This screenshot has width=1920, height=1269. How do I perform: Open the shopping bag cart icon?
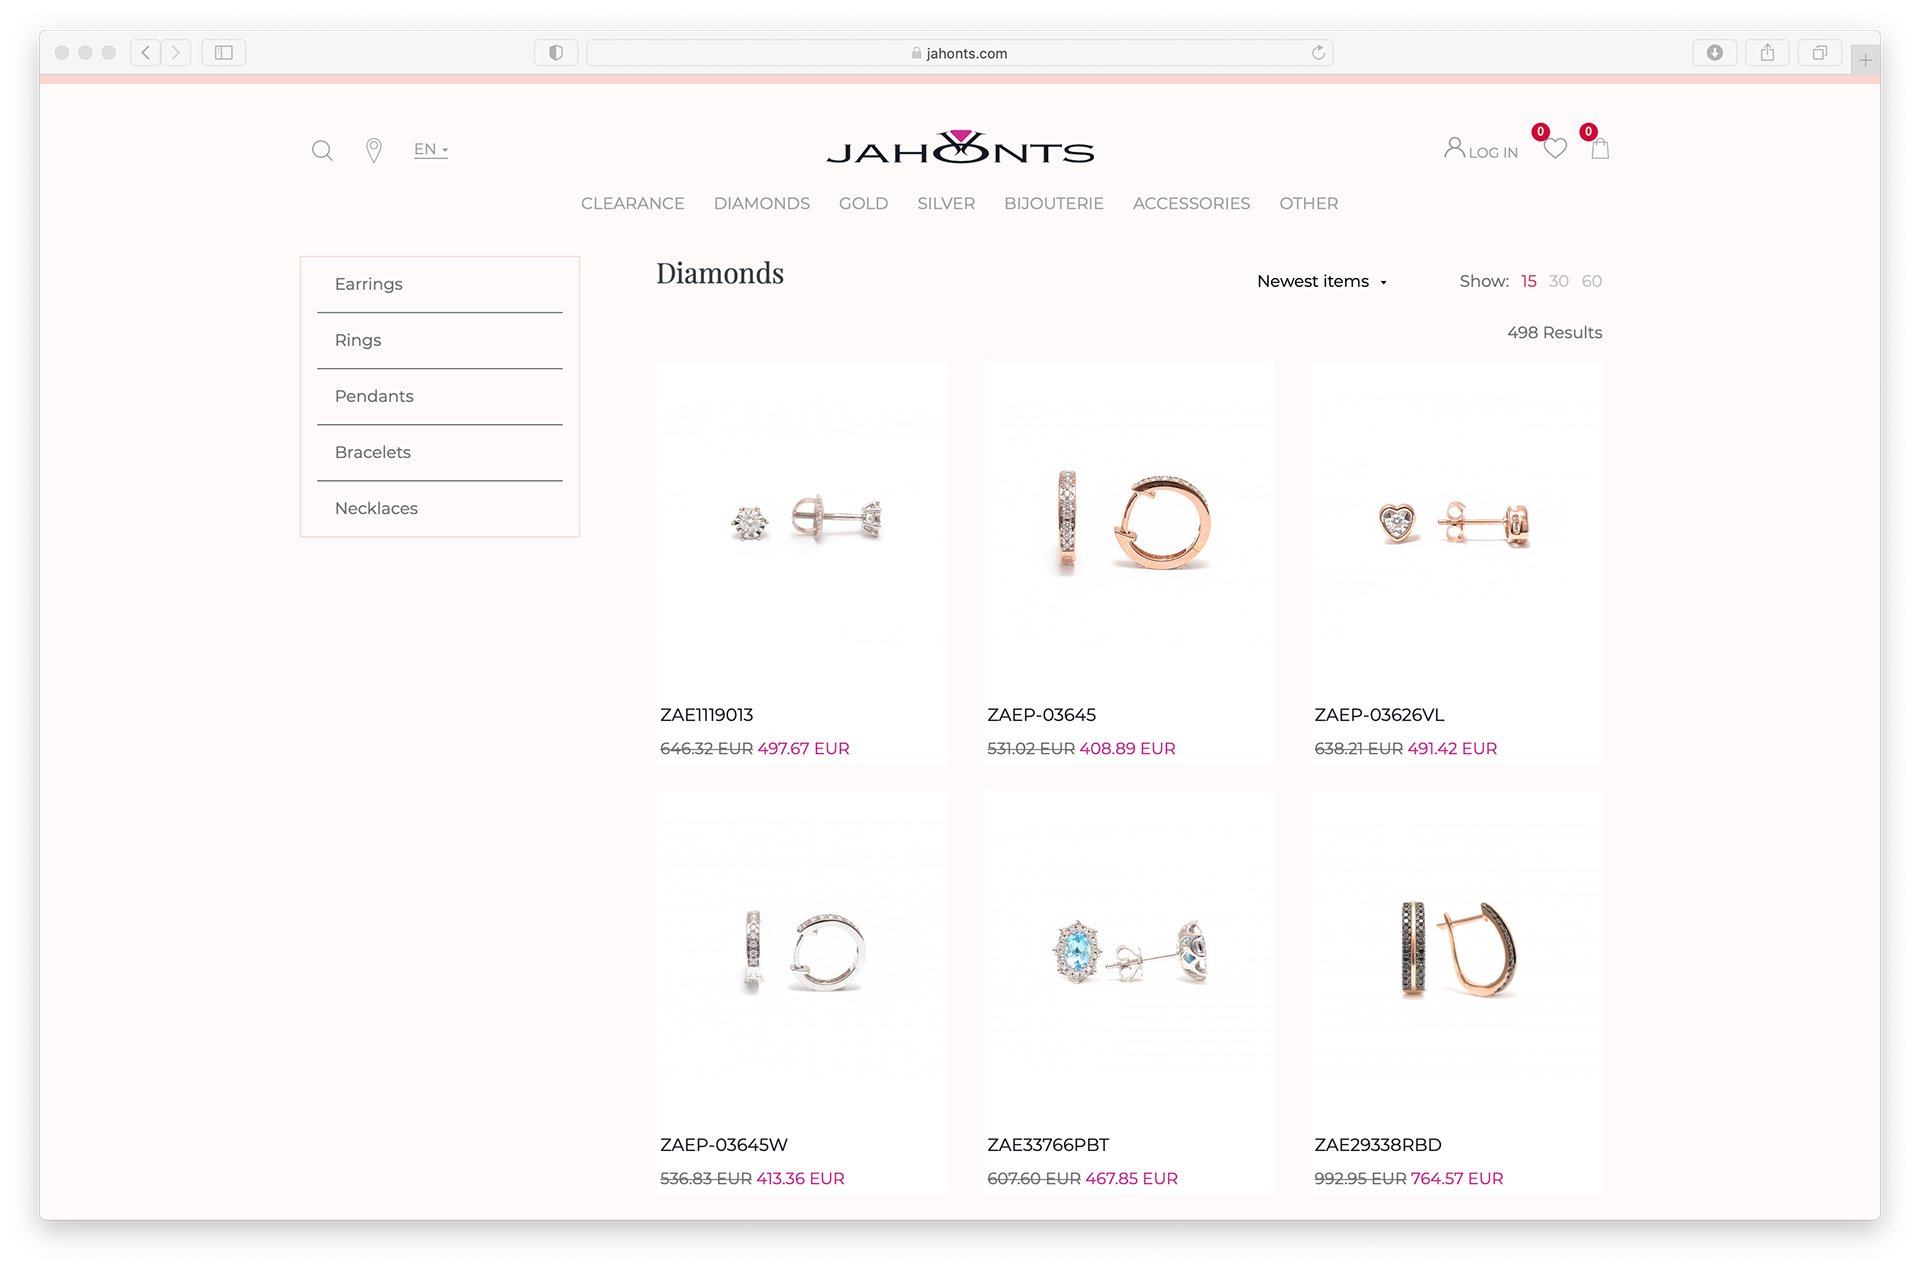click(x=1600, y=148)
